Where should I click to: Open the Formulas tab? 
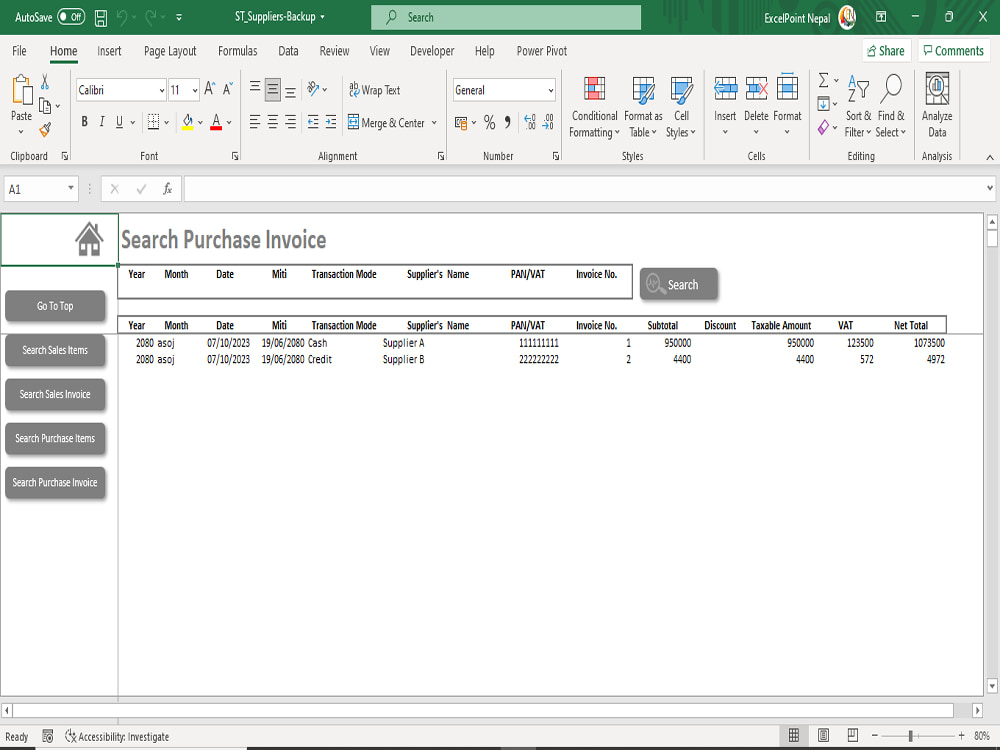coord(237,51)
